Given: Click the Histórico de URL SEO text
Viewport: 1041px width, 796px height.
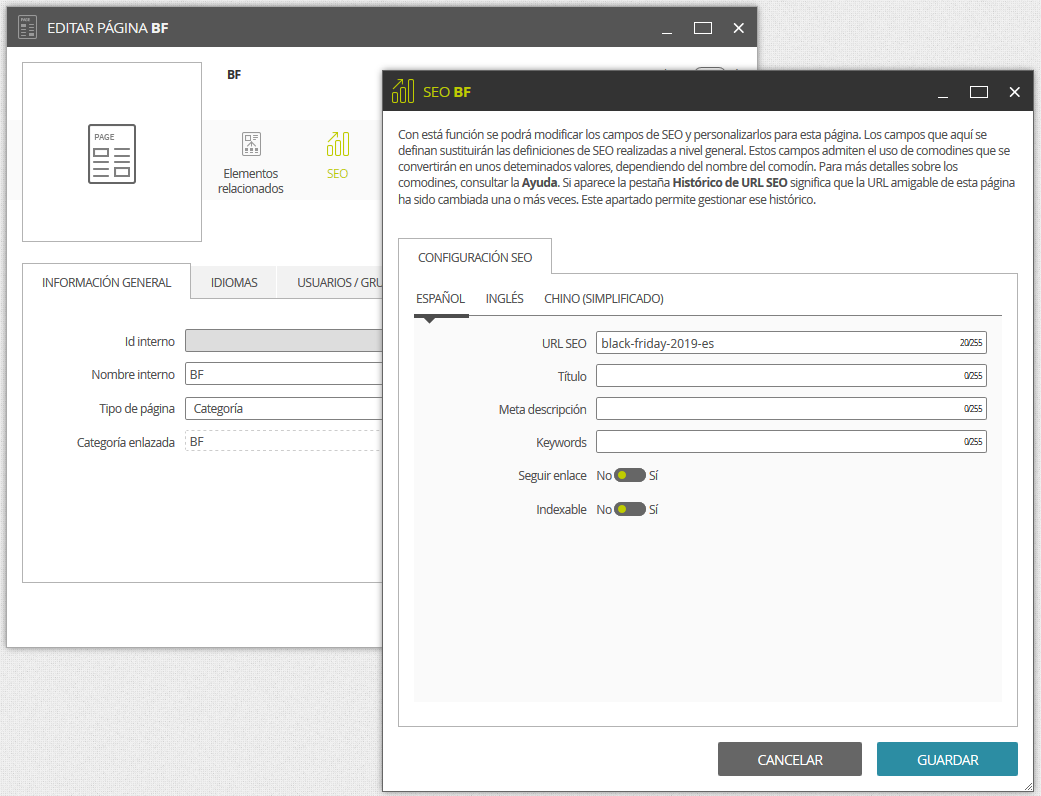Looking at the screenshot, I should pos(730,183).
